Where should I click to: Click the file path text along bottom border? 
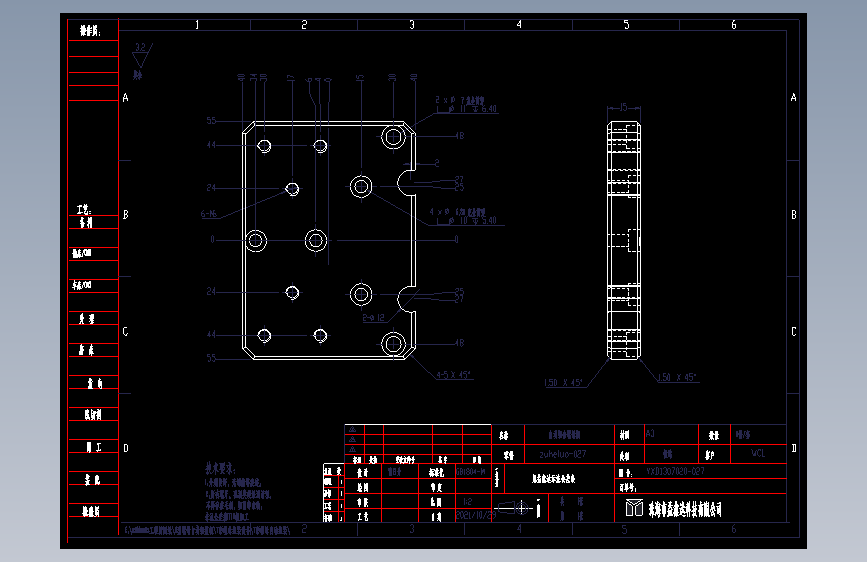(x=207, y=530)
